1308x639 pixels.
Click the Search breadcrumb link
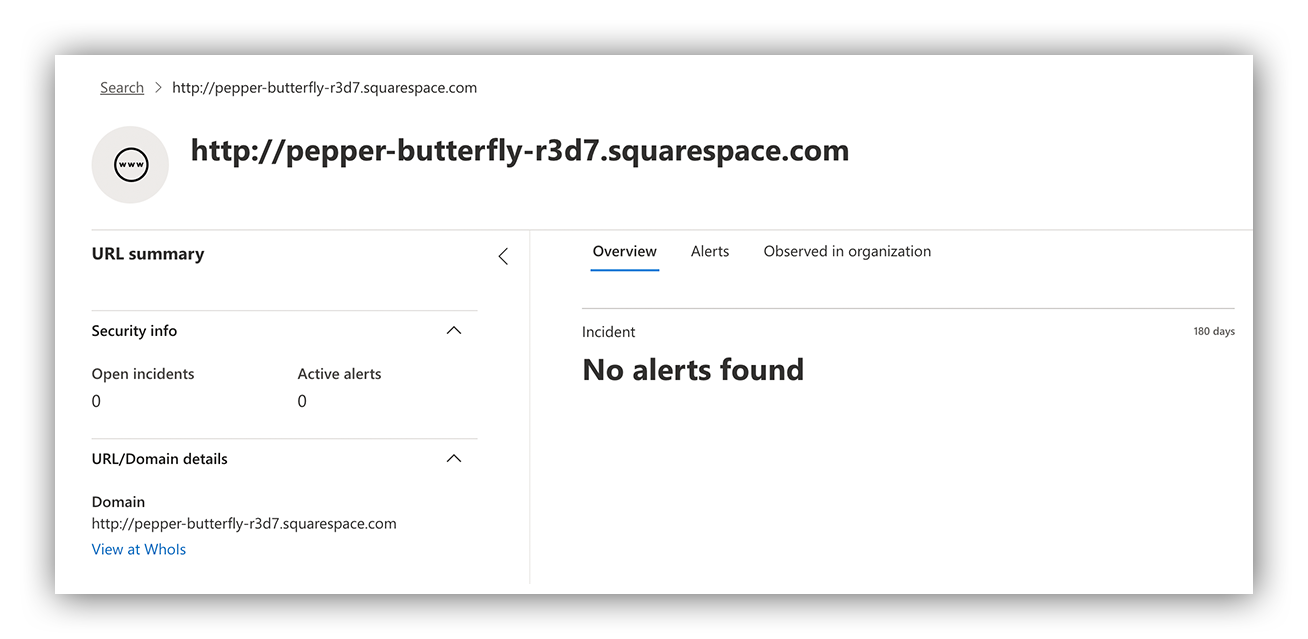pos(122,88)
